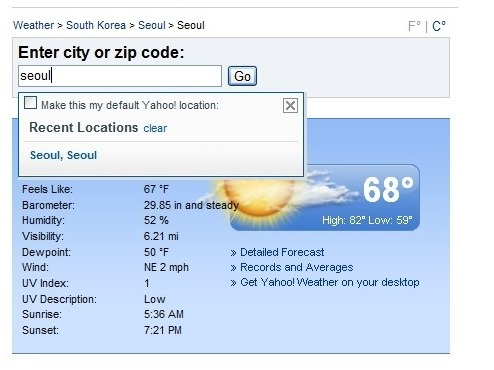Select Seoul, Seoul from recent locations

pyautogui.click(x=63, y=155)
